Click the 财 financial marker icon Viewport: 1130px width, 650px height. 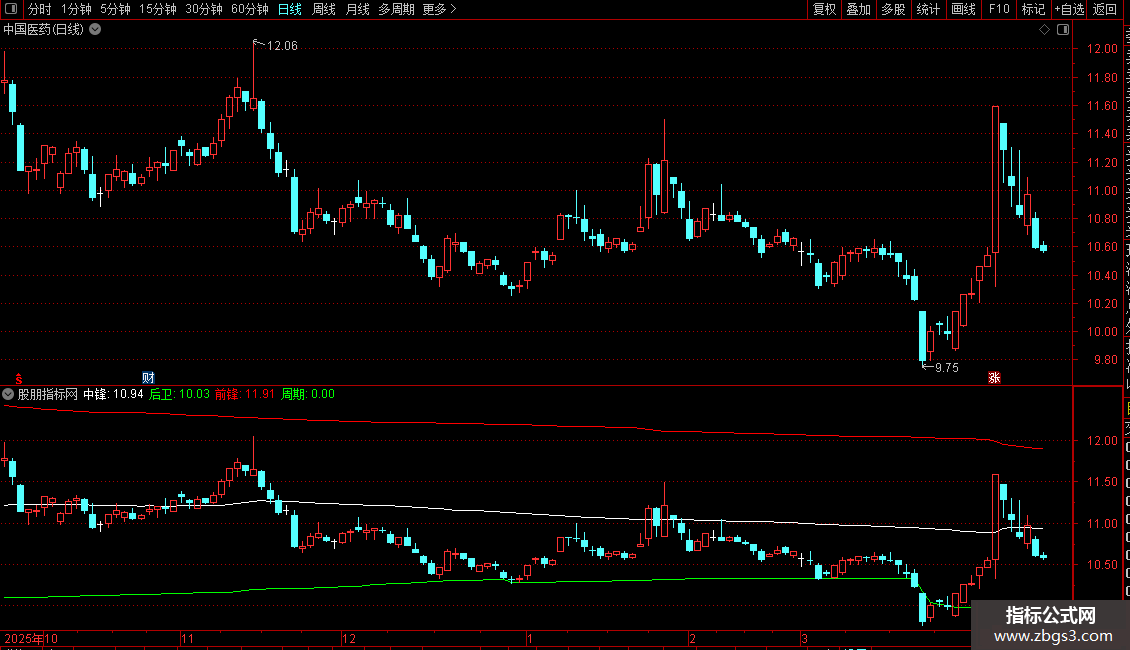point(148,378)
